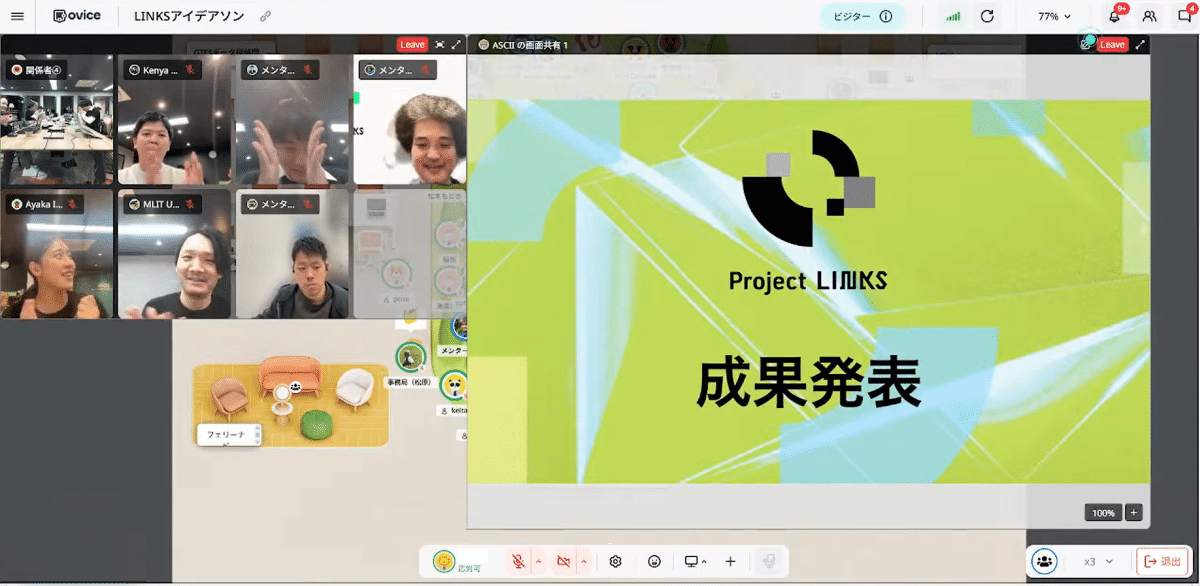Open the 77% zoom level dropdown
This screenshot has width=1200, height=586.
(1054, 16)
